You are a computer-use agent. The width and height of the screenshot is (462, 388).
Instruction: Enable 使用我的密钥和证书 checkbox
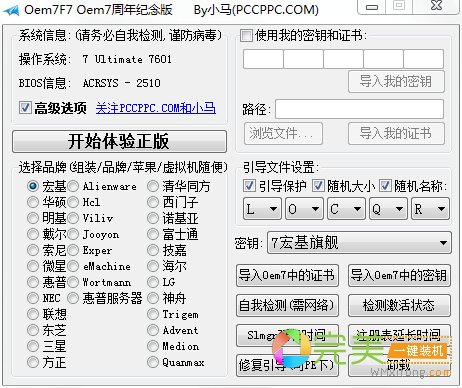coord(246,35)
